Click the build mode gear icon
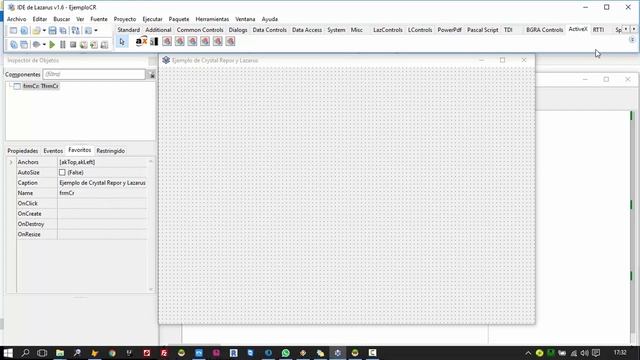 pos(36,44)
